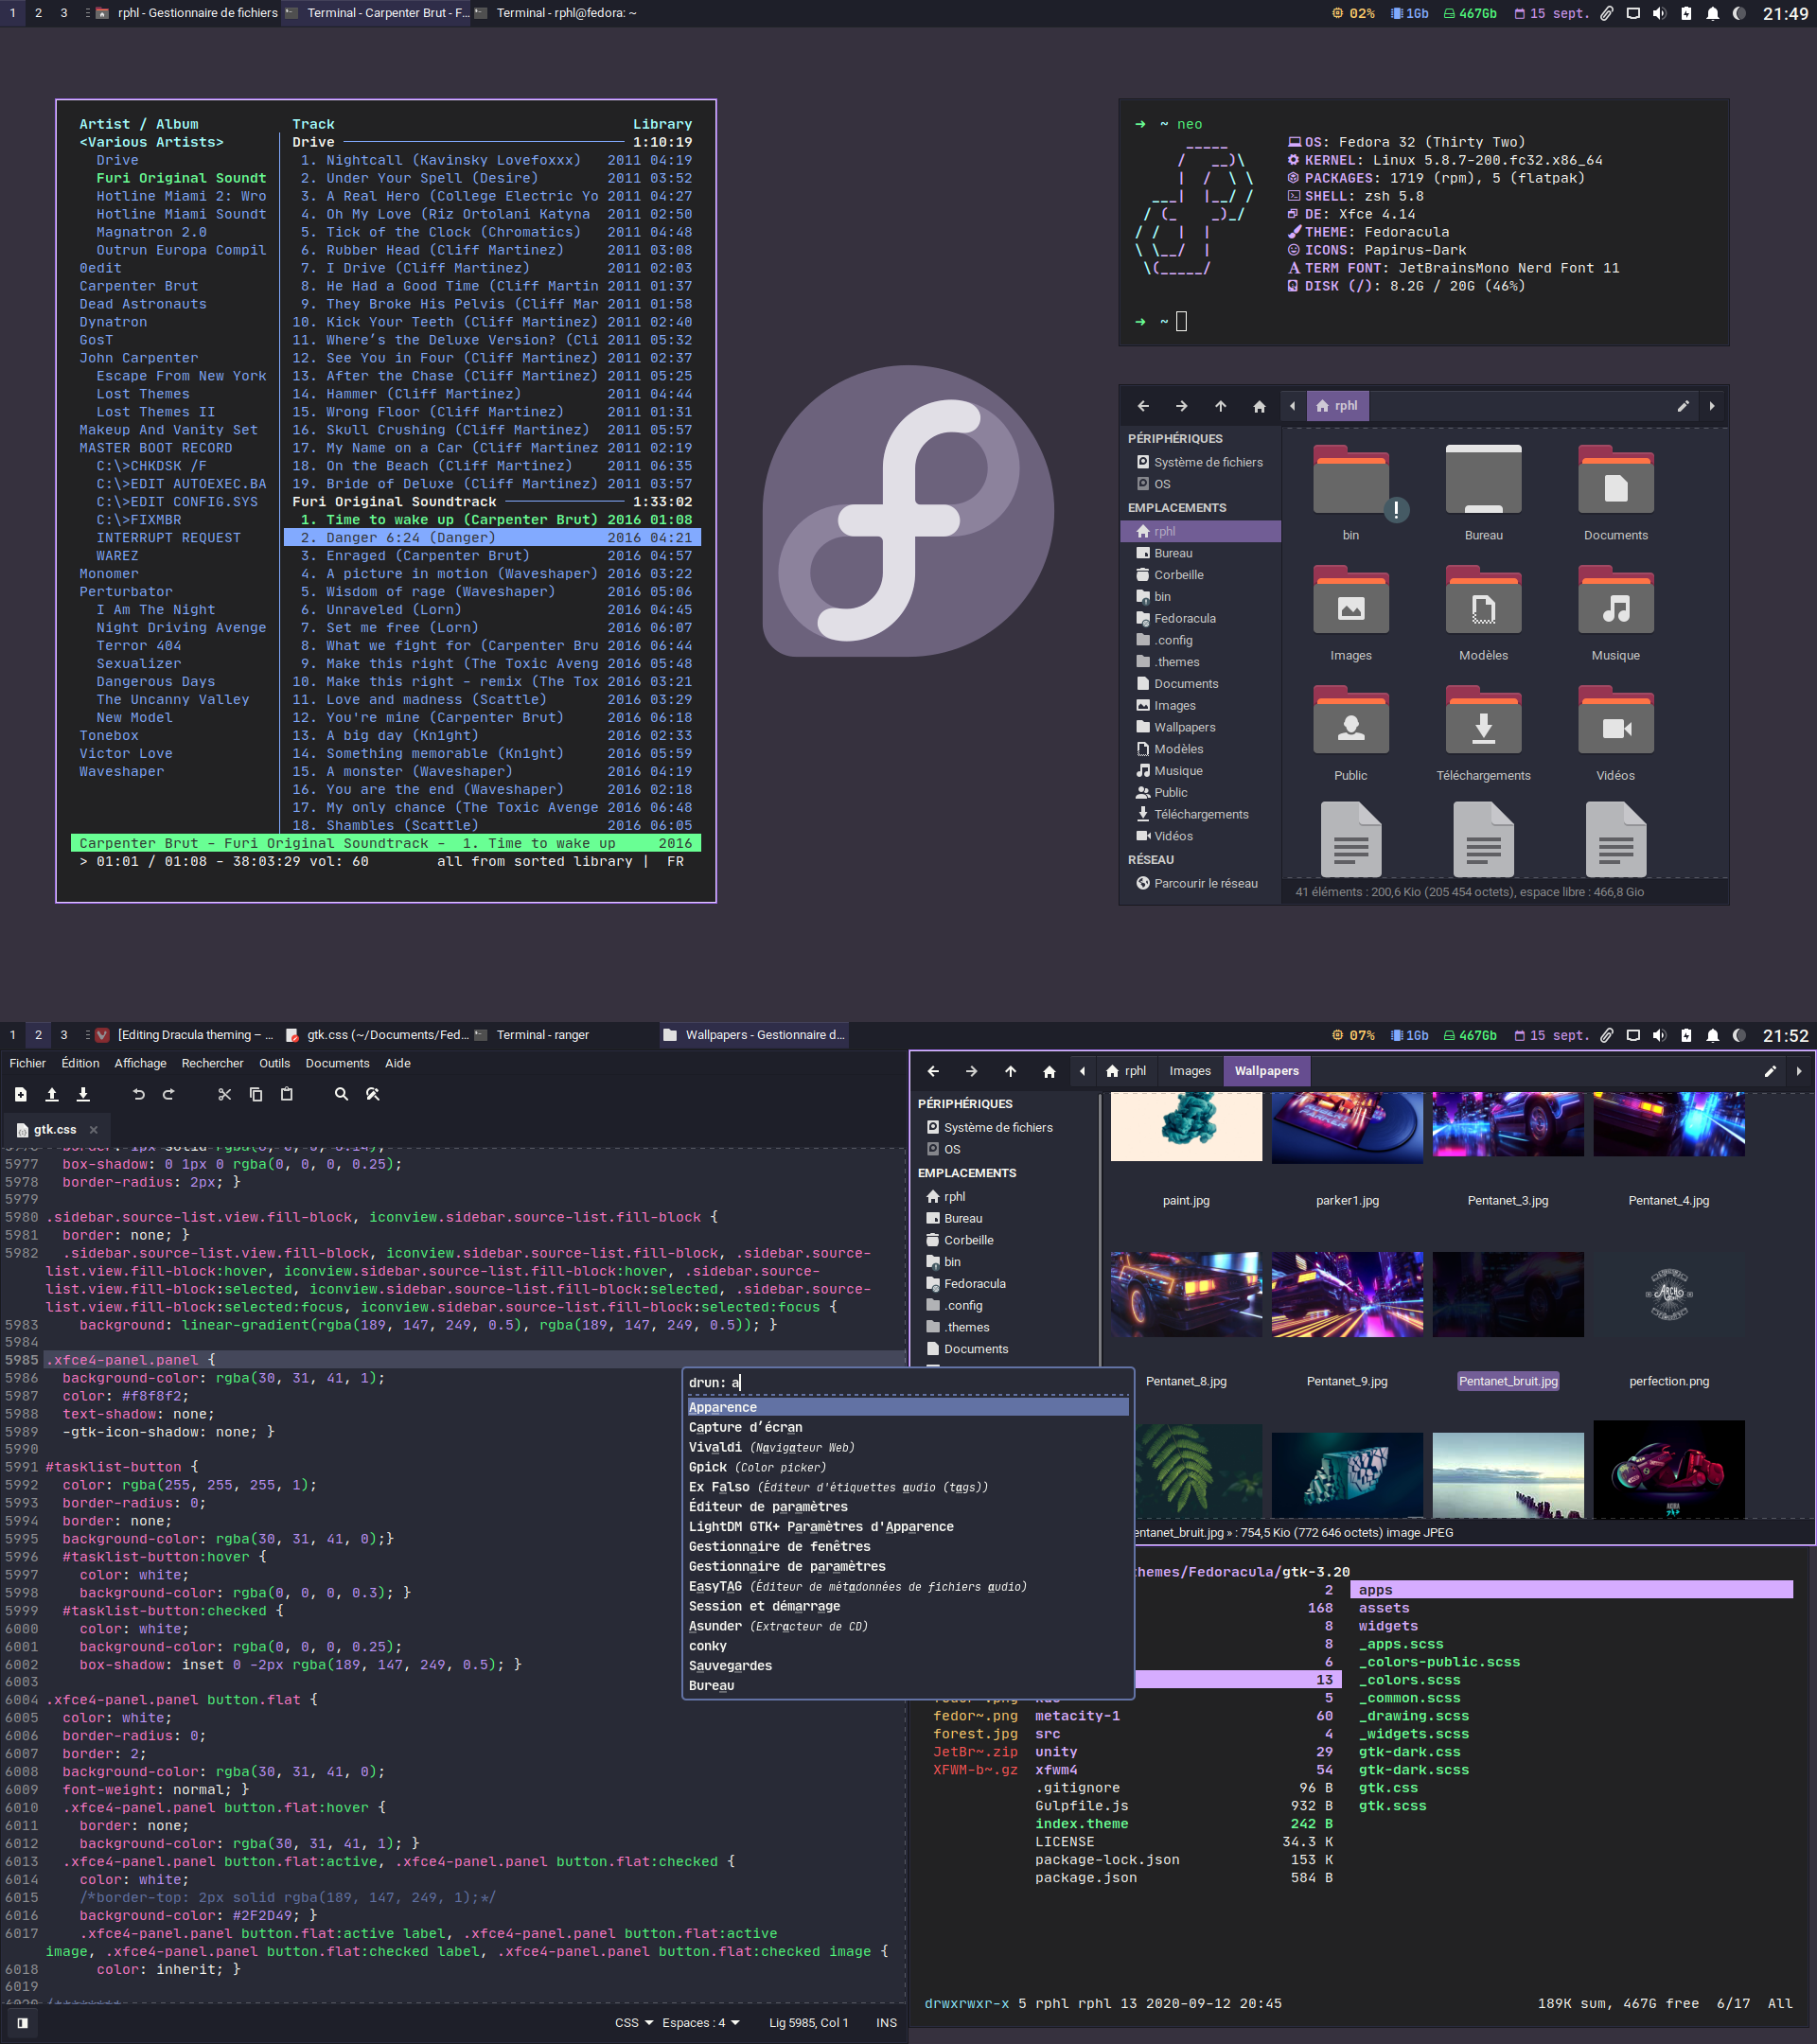The image size is (1817, 2044).
Task: Cut selected text with the scissors icon
Action: pyautogui.click(x=224, y=1094)
